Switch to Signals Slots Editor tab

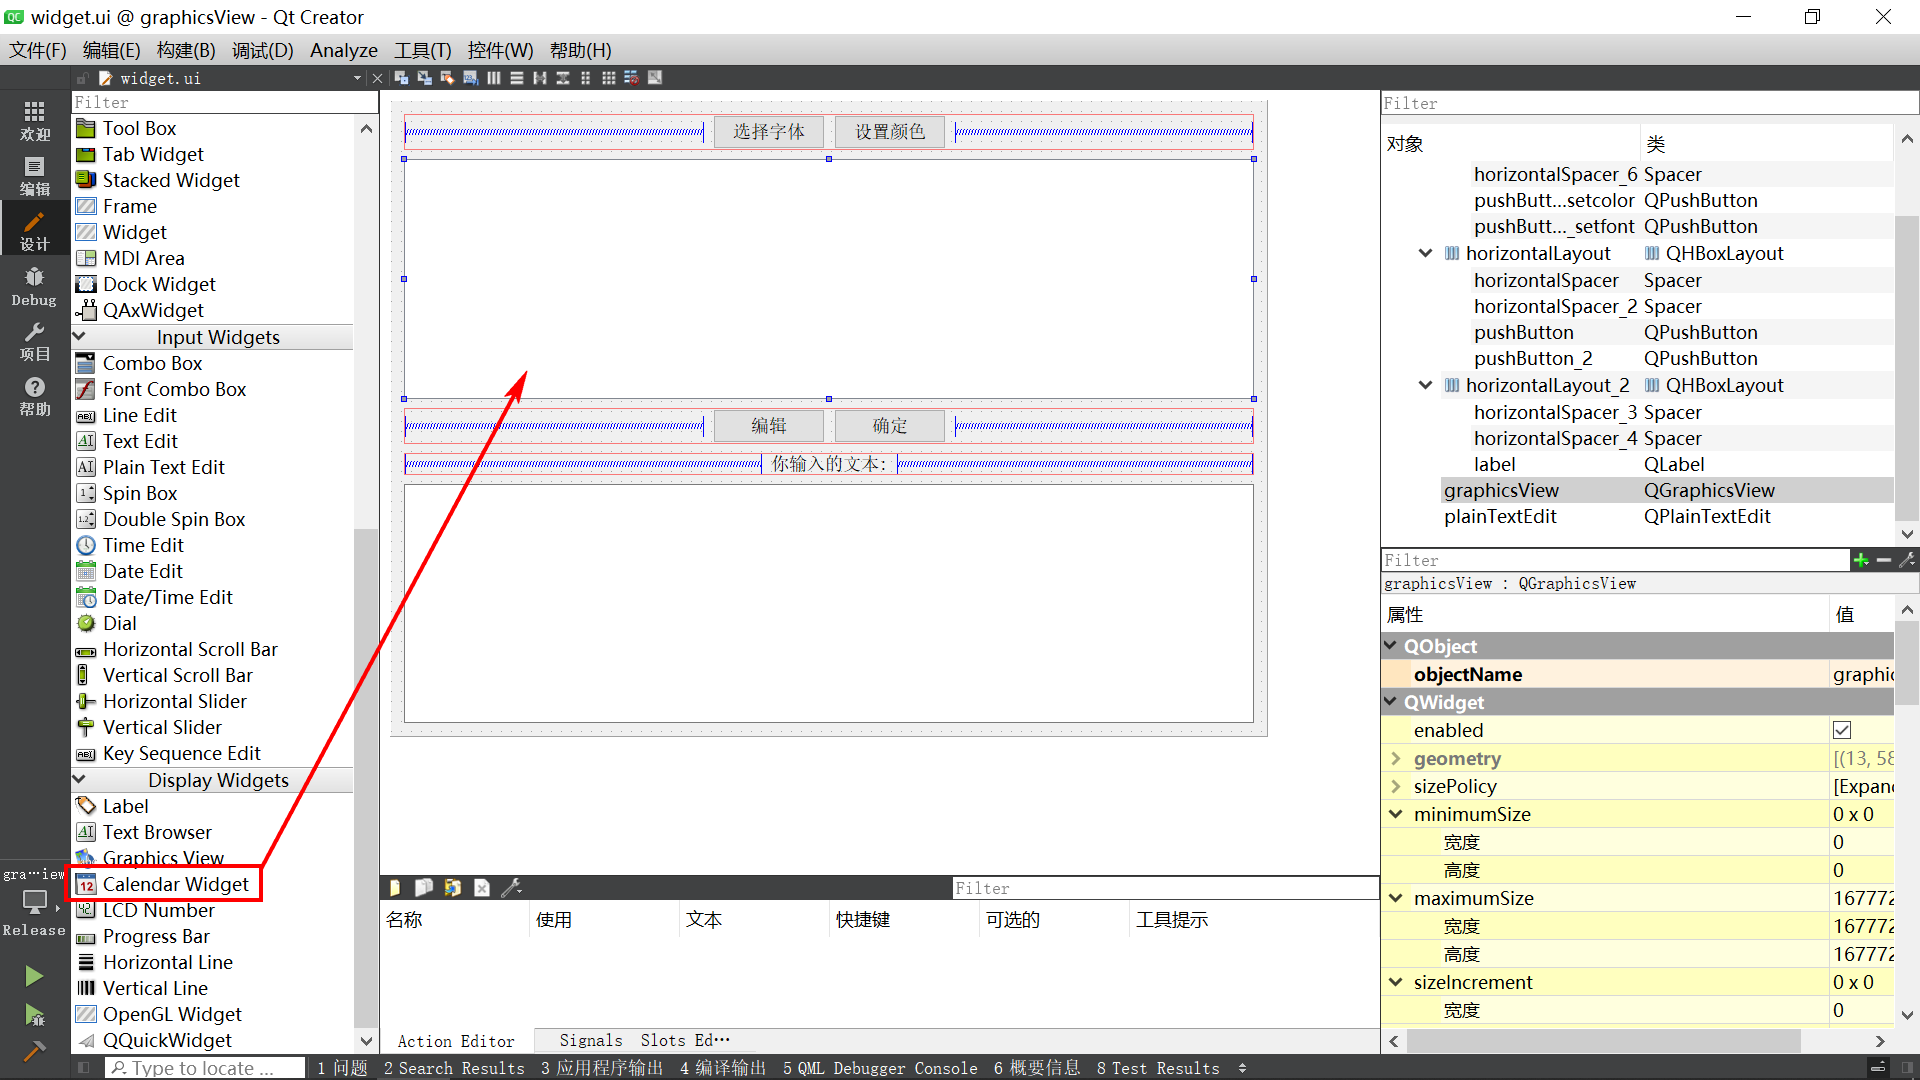pyautogui.click(x=643, y=1040)
